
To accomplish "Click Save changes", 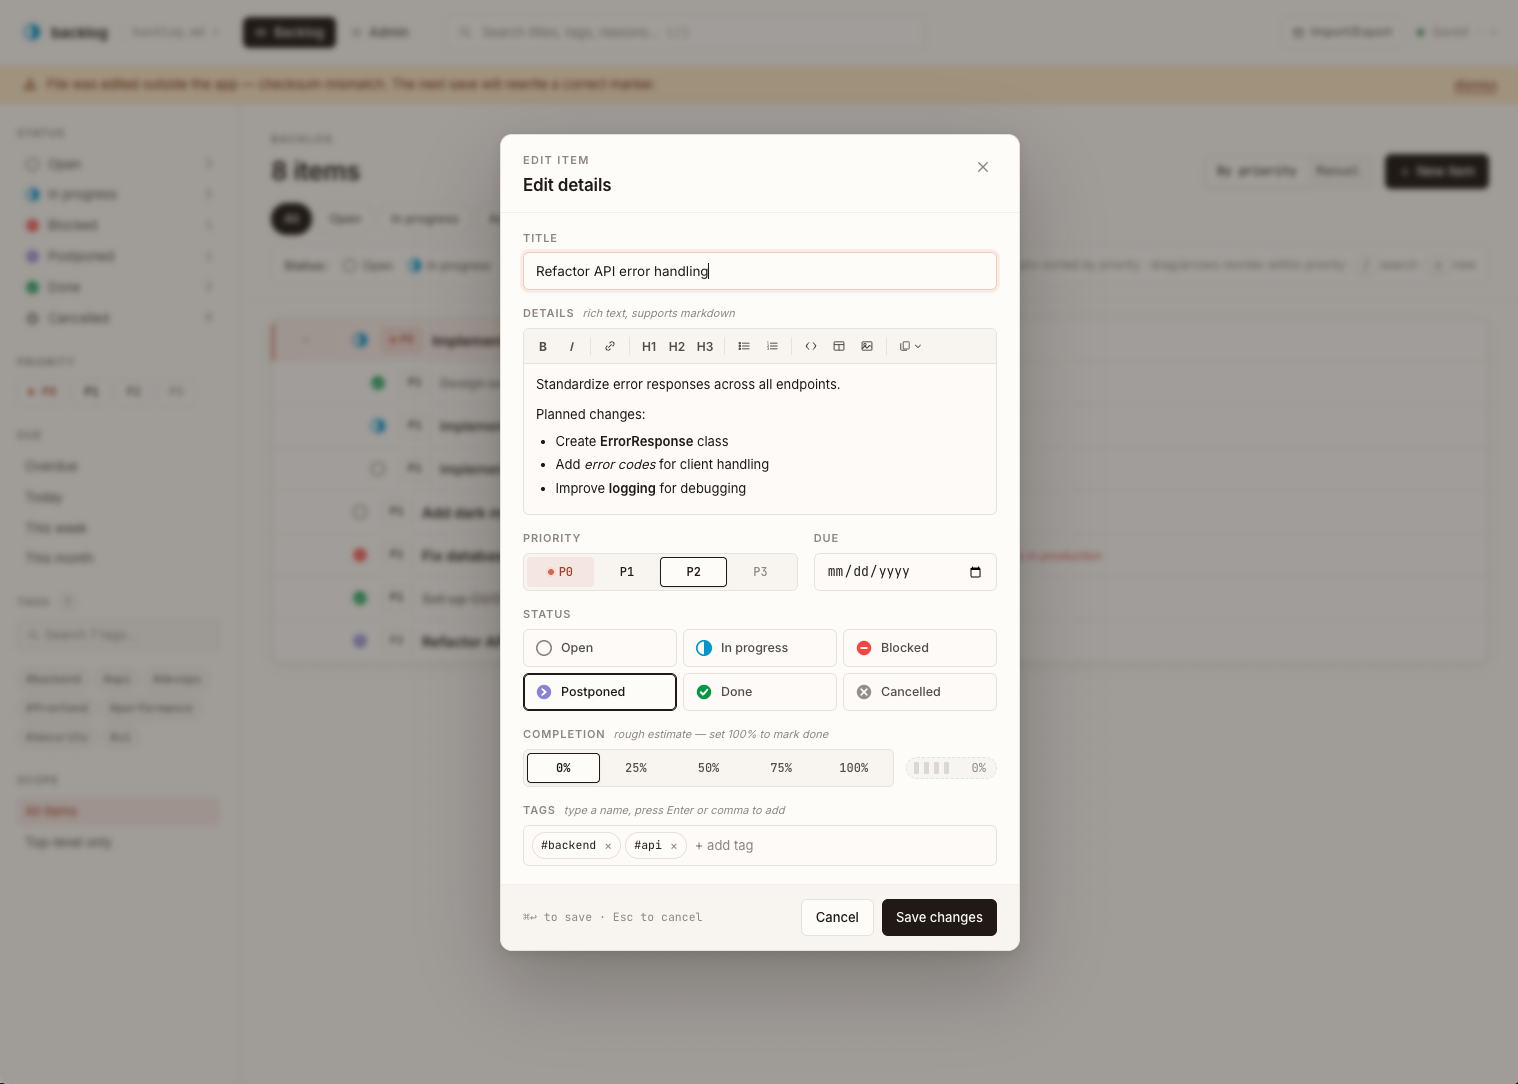I will point(939,917).
